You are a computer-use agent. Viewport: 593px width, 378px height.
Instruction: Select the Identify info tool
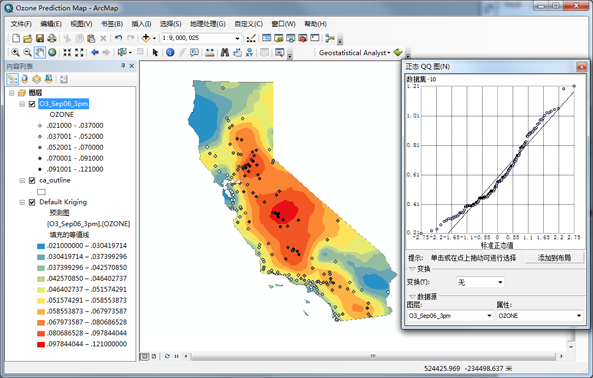pos(170,52)
